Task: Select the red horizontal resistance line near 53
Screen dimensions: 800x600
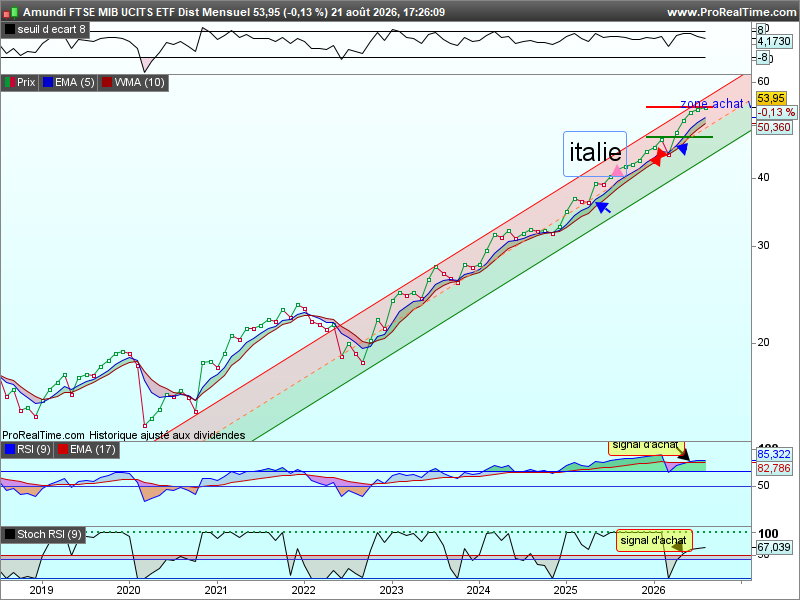Action: (679, 107)
